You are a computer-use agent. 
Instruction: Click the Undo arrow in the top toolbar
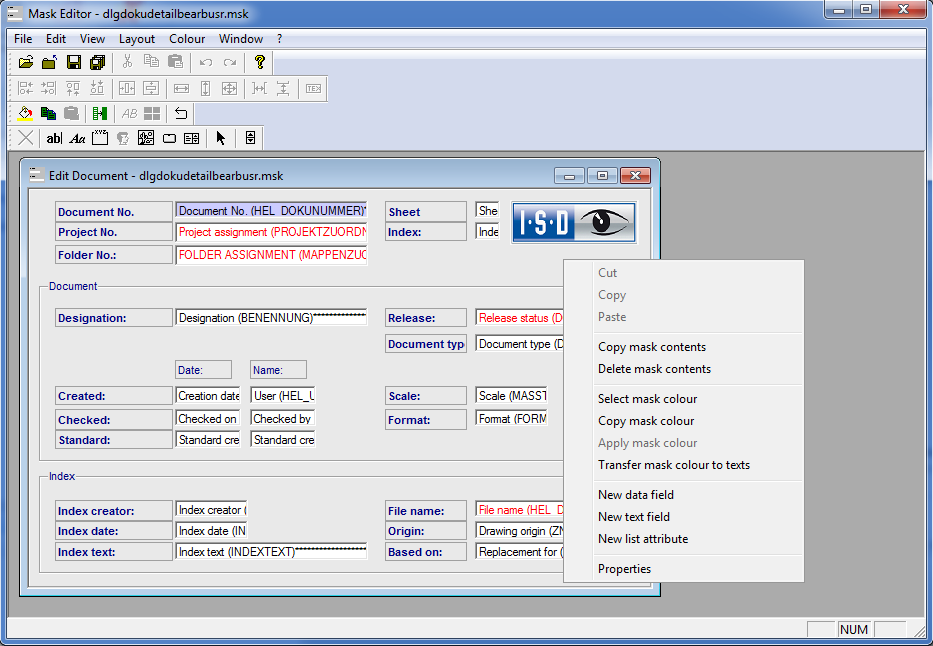click(x=206, y=62)
